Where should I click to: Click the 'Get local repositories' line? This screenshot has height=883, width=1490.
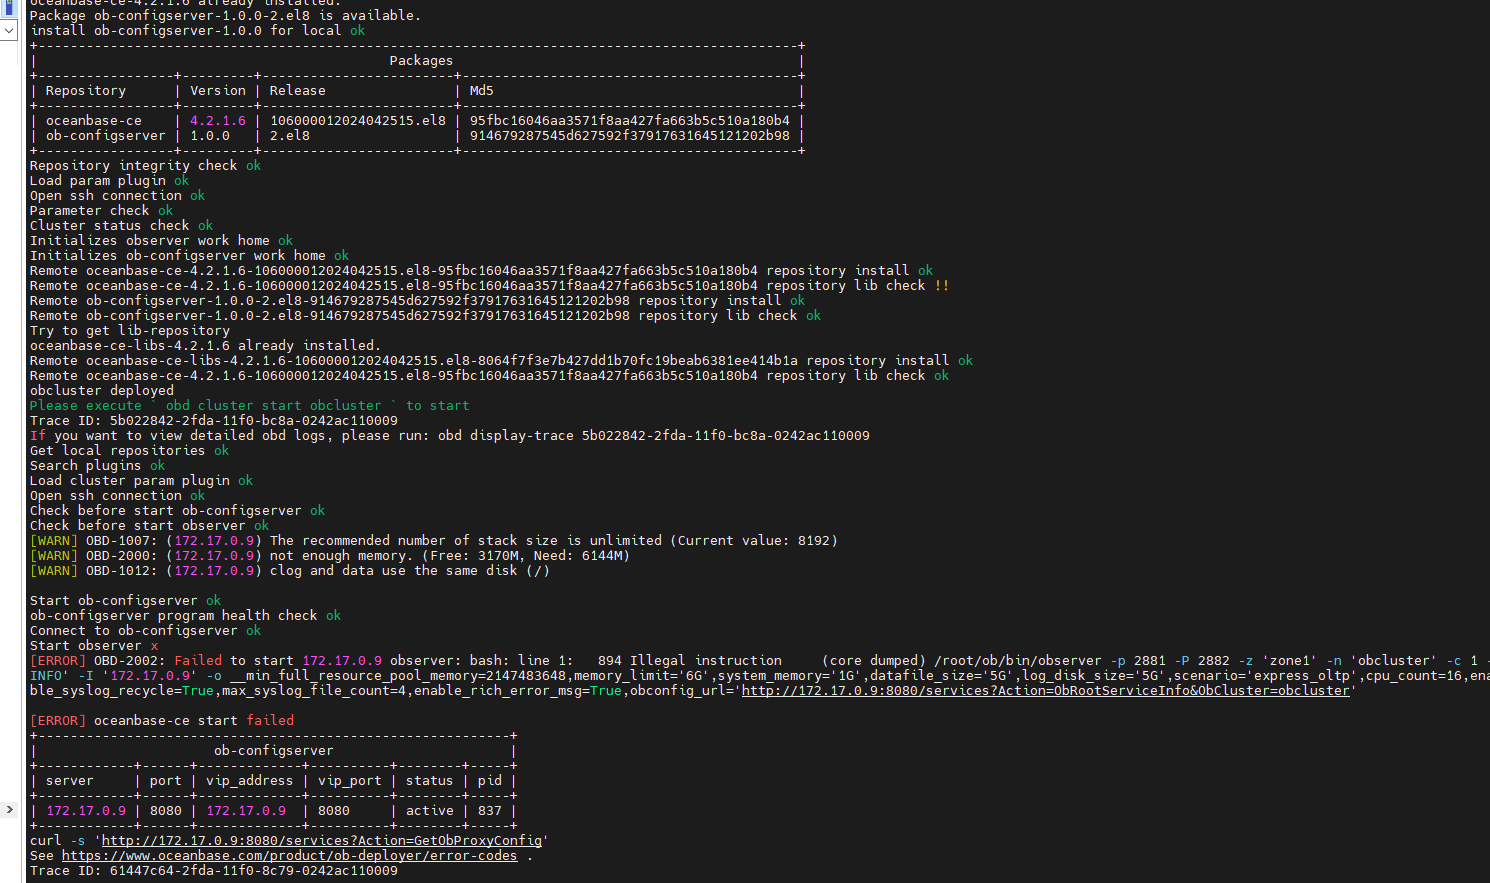[129, 451]
